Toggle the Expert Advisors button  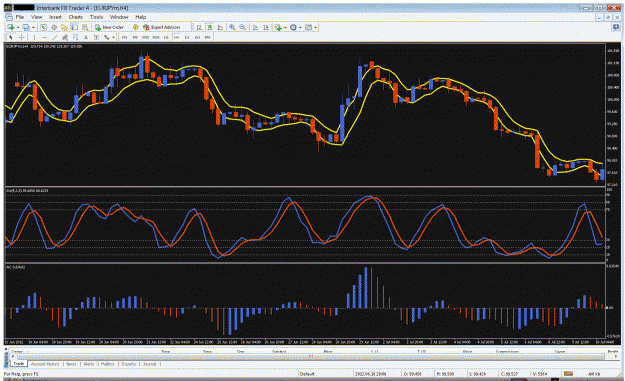162,27
